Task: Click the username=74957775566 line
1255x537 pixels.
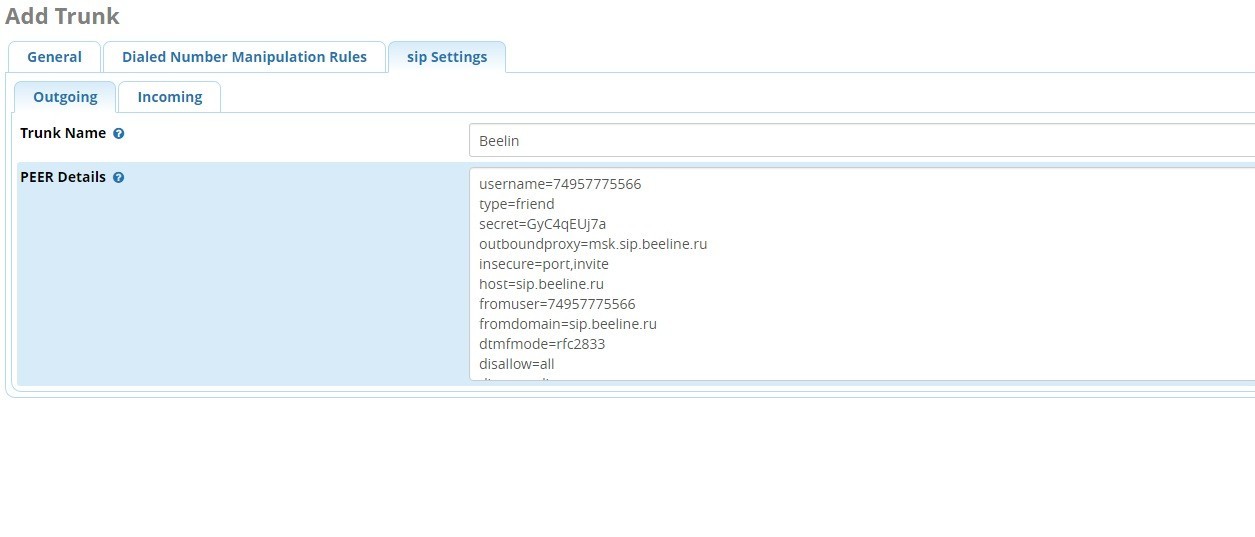Action: point(560,184)
